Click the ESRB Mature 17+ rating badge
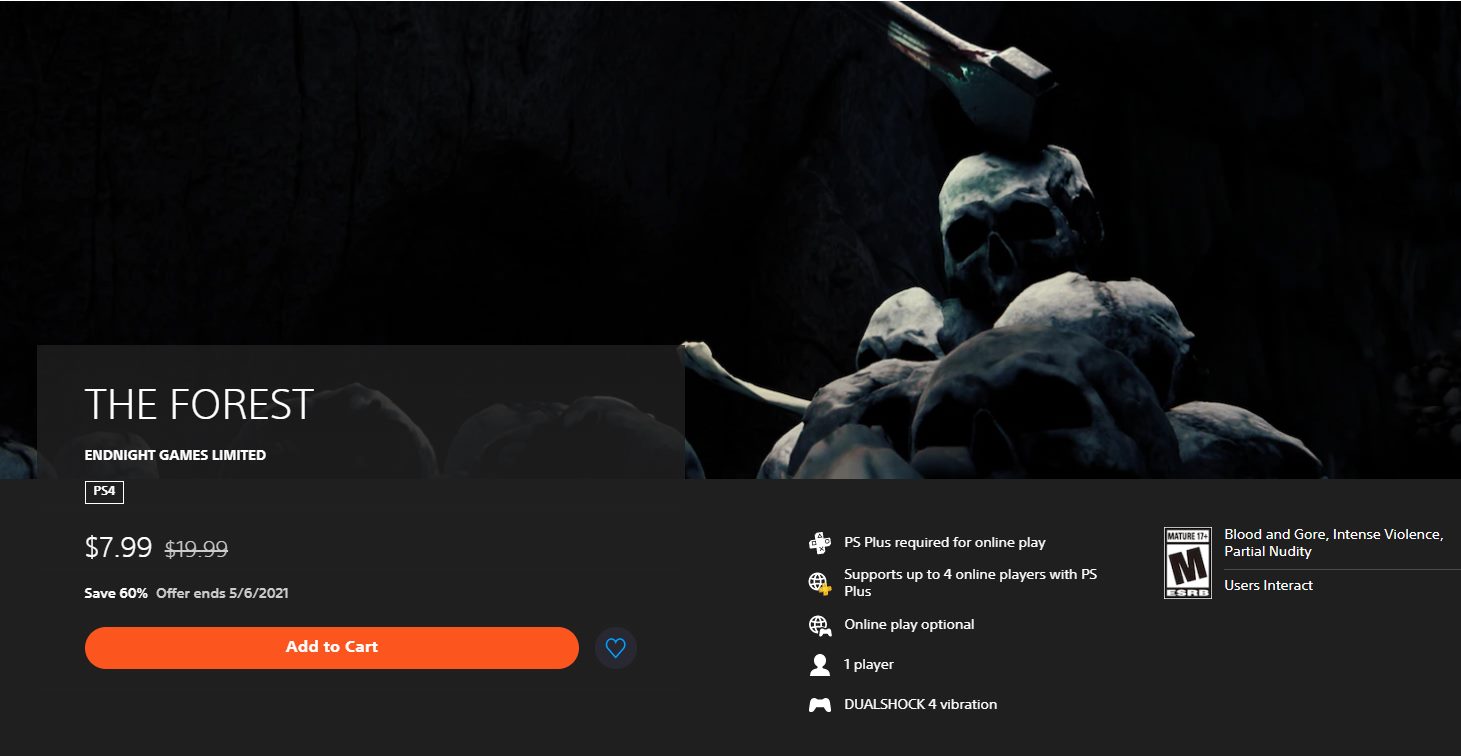The width and height of the screenshot is (1461, 756). point(1187,563)
